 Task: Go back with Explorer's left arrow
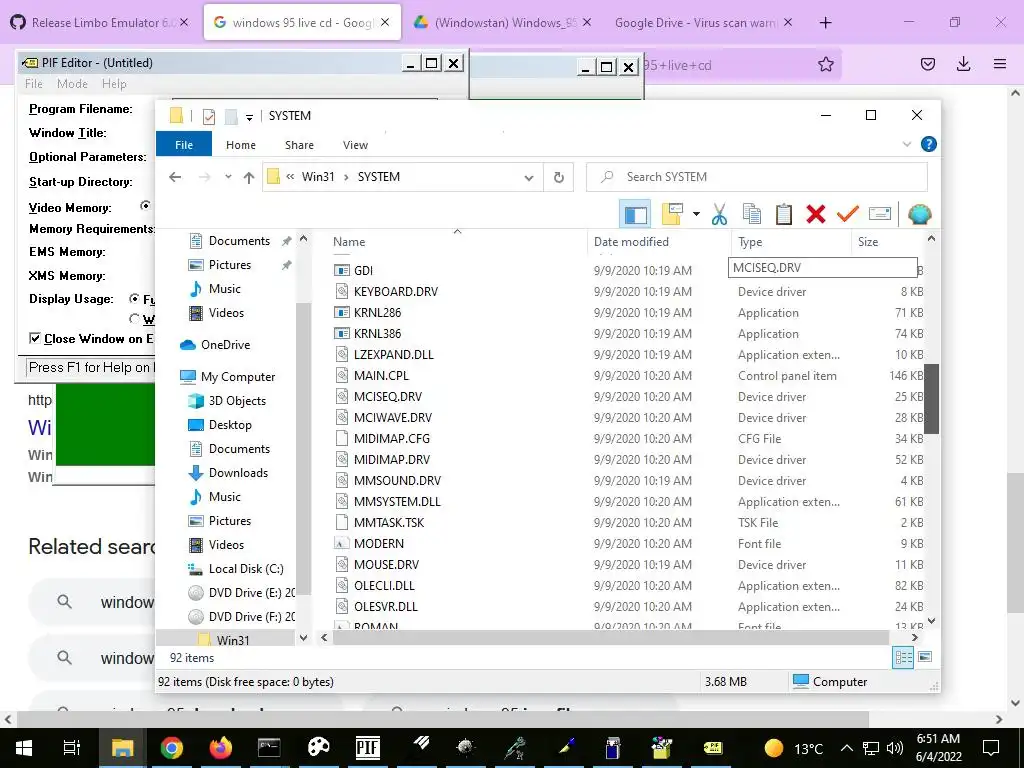(174, 177)
